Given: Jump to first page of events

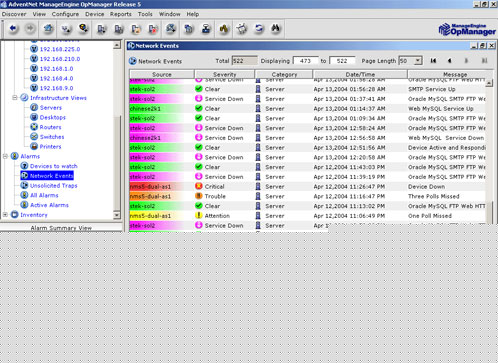Looking at the screenshot, I should tap(433, 61).
